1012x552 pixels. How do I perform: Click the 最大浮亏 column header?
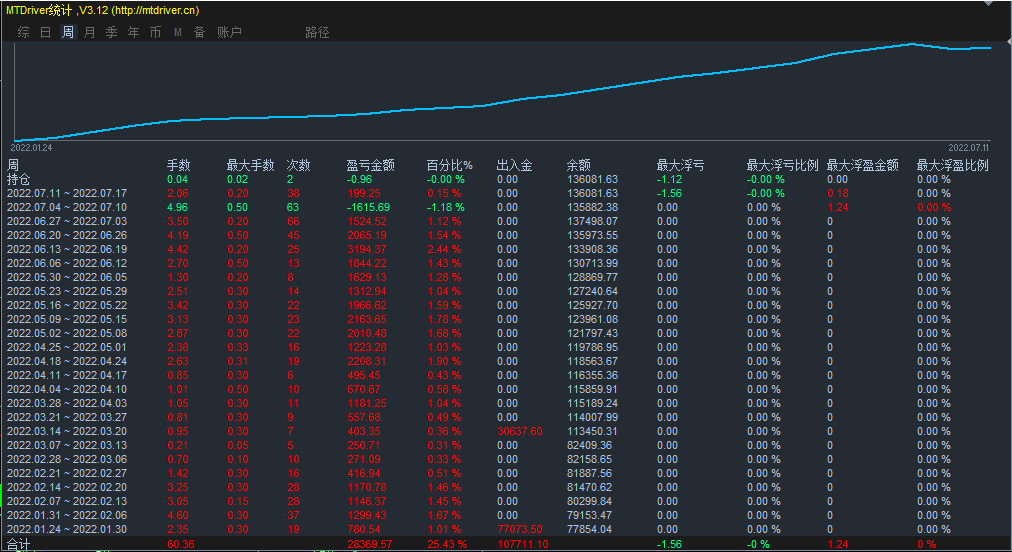click(680, 165)
